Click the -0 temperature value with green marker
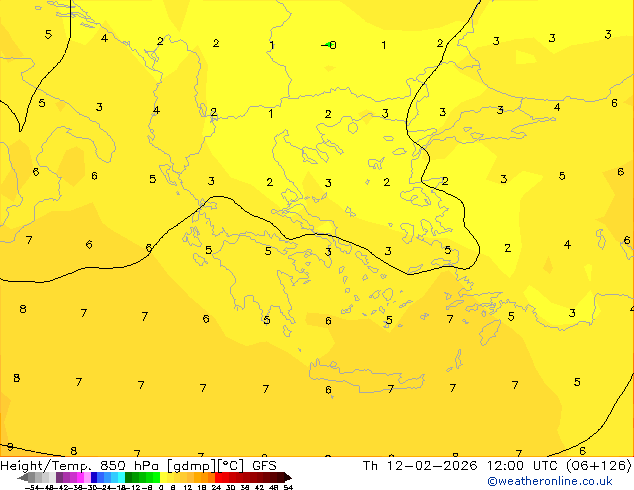 click(x=329, y=45)
